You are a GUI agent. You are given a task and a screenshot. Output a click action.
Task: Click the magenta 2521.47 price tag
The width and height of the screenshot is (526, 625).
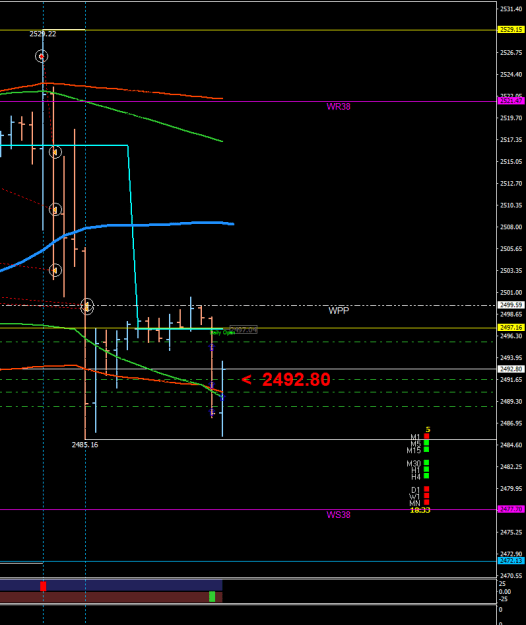[x=511, y=101]
